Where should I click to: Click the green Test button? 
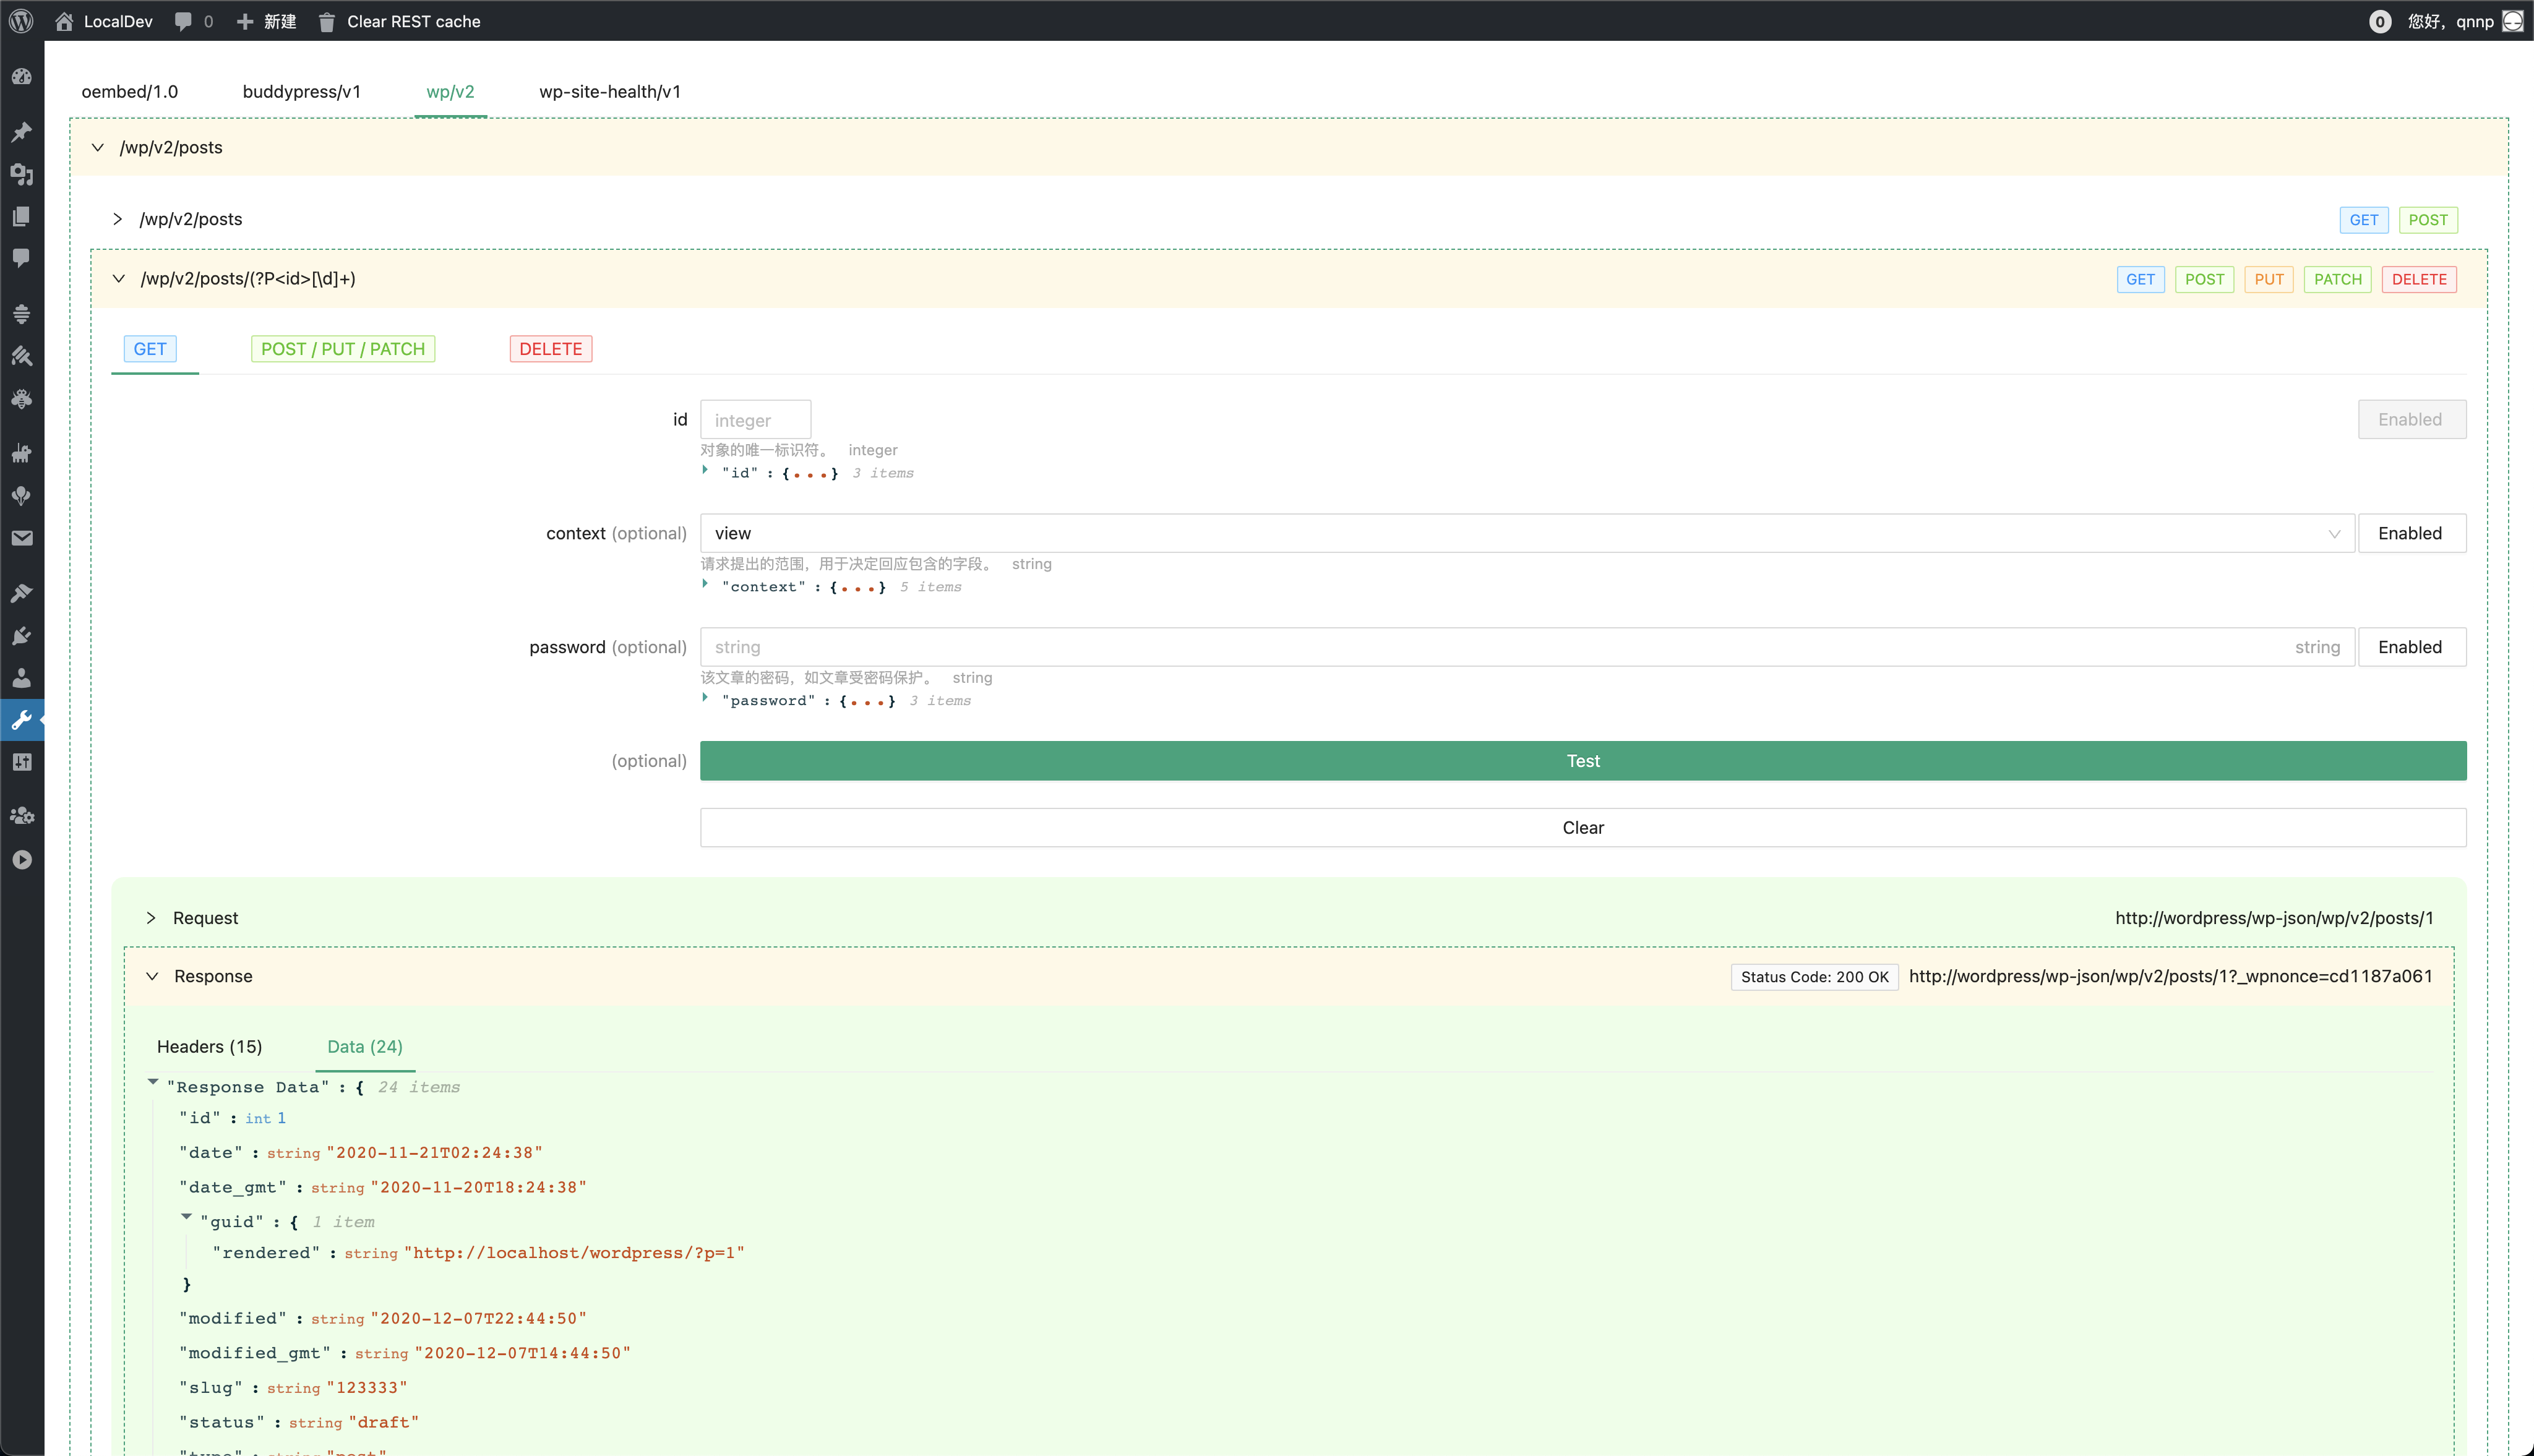coord(1583,761)
